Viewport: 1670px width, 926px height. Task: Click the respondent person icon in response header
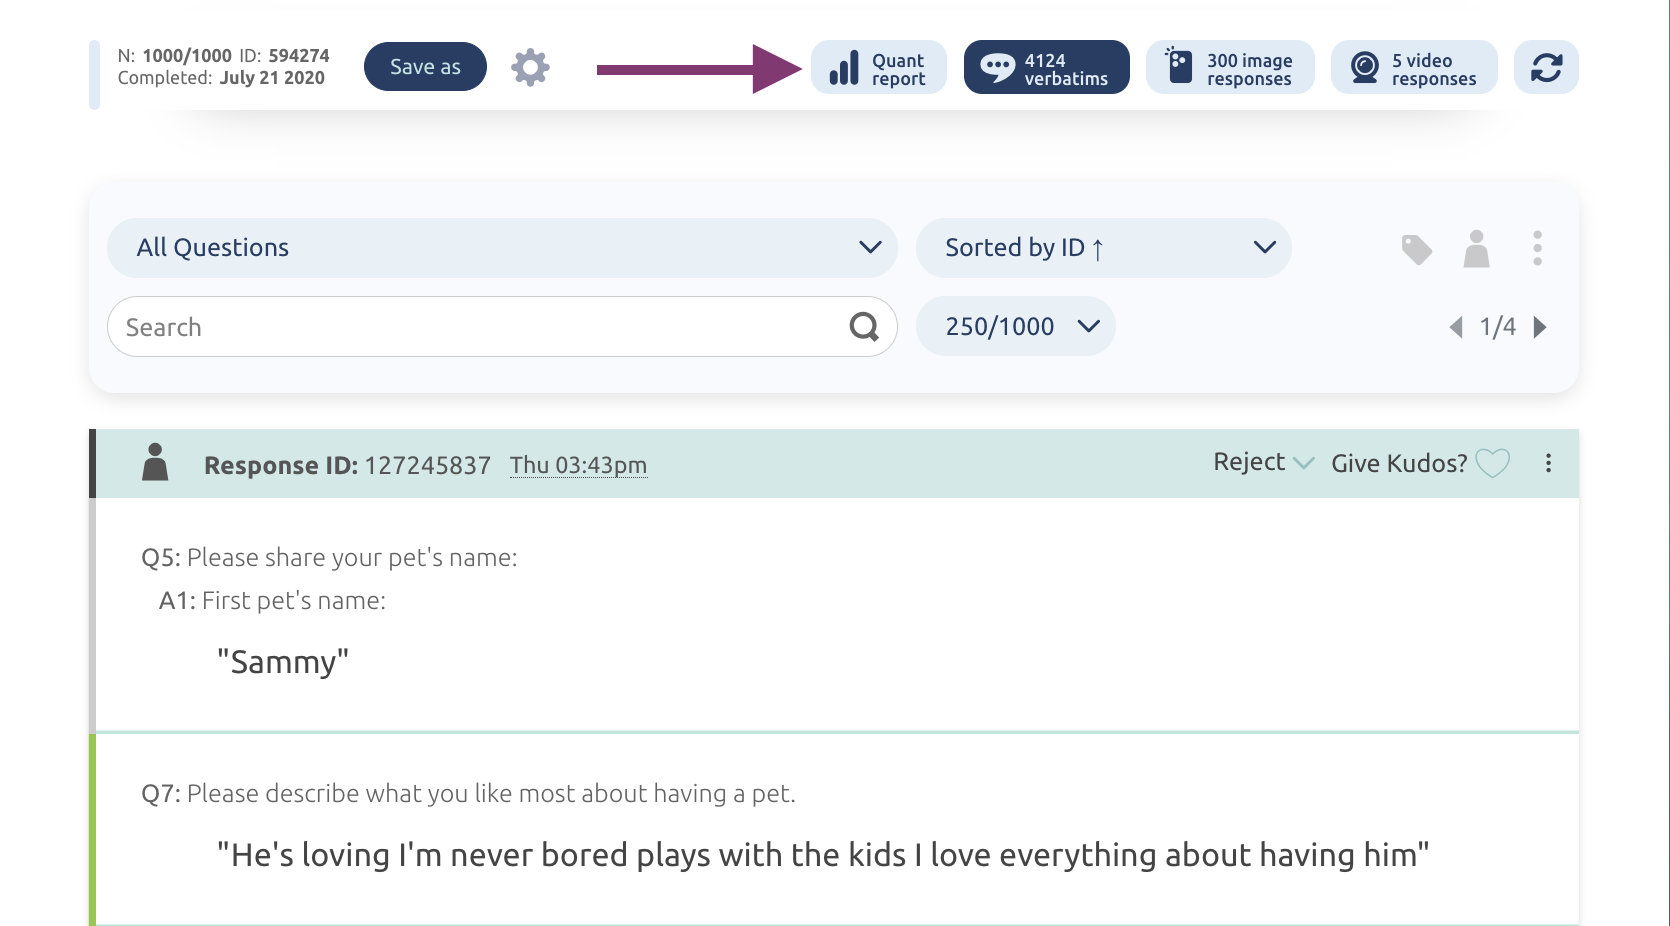(x=155, y=462)
